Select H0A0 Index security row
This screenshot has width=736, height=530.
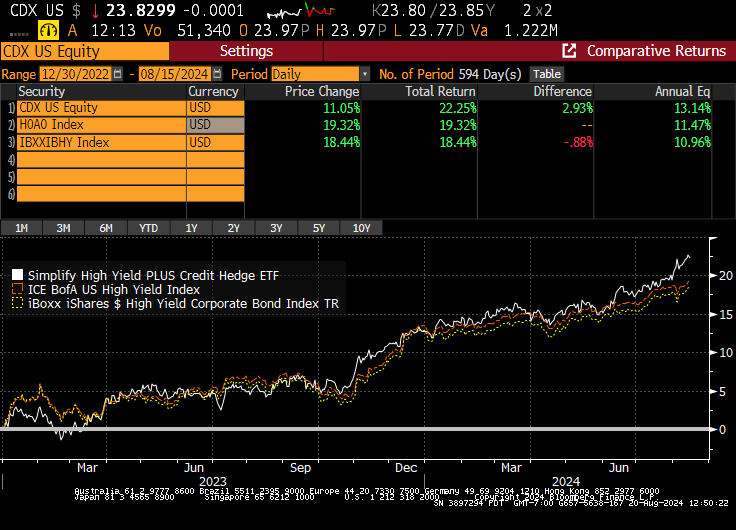(x=101, y=125)
